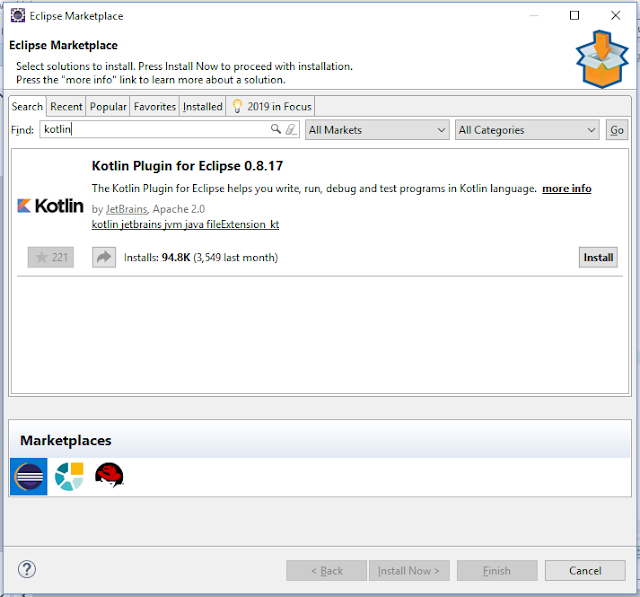Open the JetBrains author link

pyautogui.click(x=126, y=209)
